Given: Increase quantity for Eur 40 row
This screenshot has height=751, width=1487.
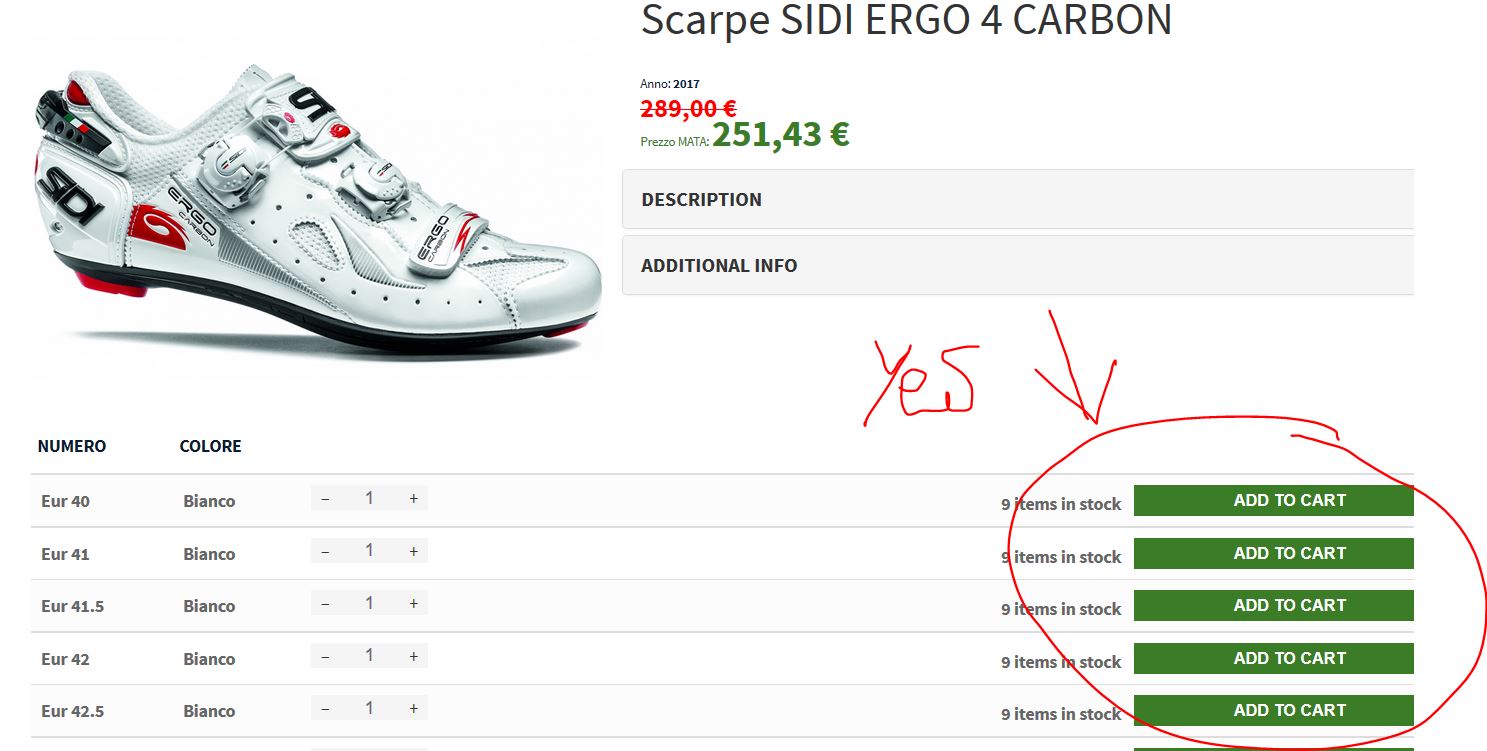Looking at the screenshot, I should click(413, 498).
